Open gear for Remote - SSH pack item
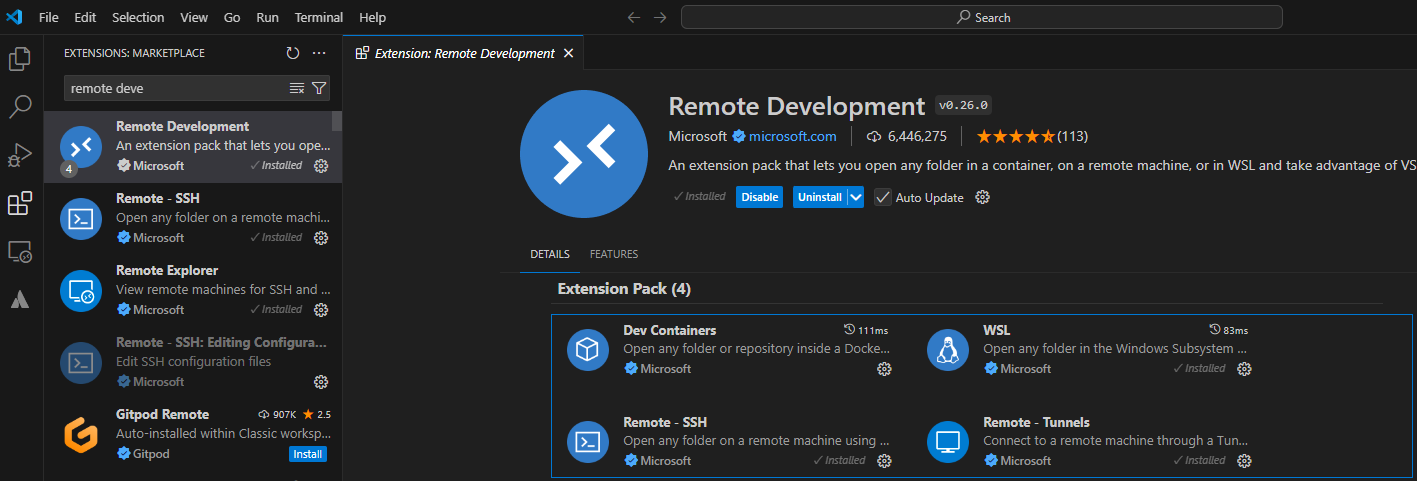 [x=884, y=461]
